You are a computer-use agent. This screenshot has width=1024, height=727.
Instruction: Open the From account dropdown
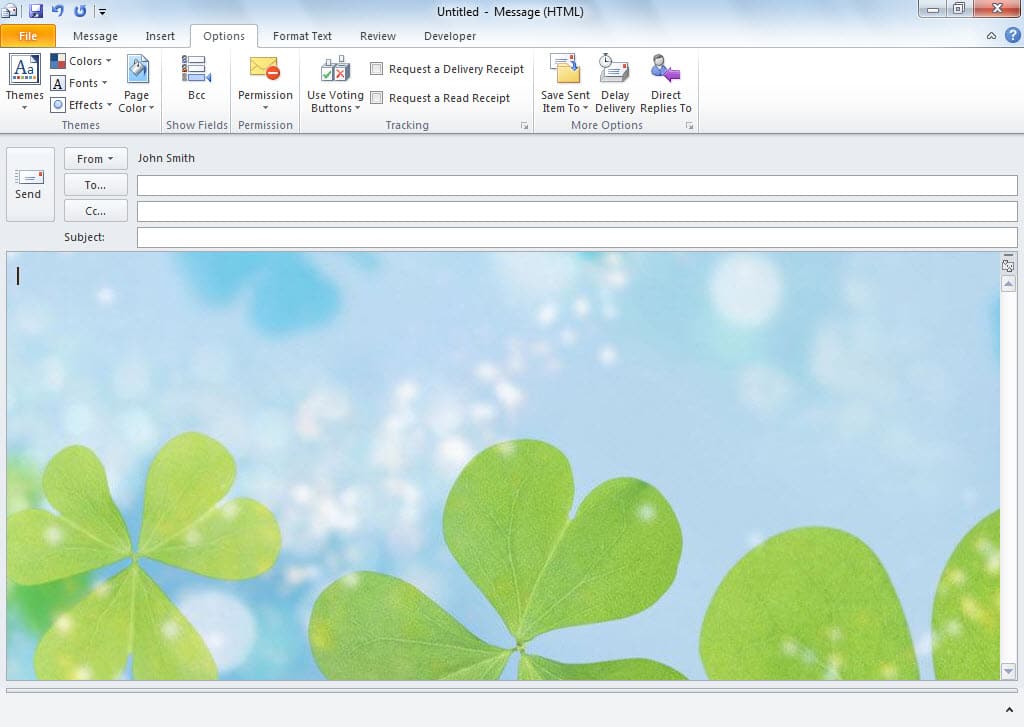tap(95, 158)
